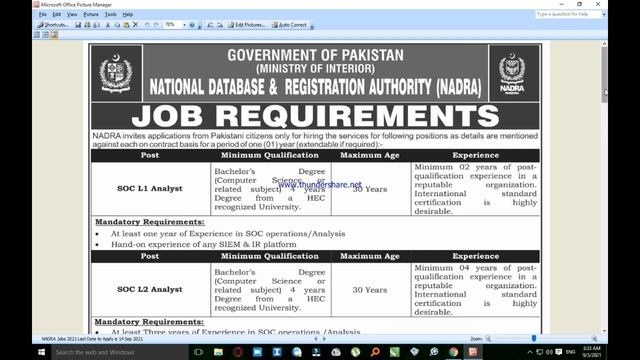
Task: Click the zoom slider handle
Action: tap(534, 338)
